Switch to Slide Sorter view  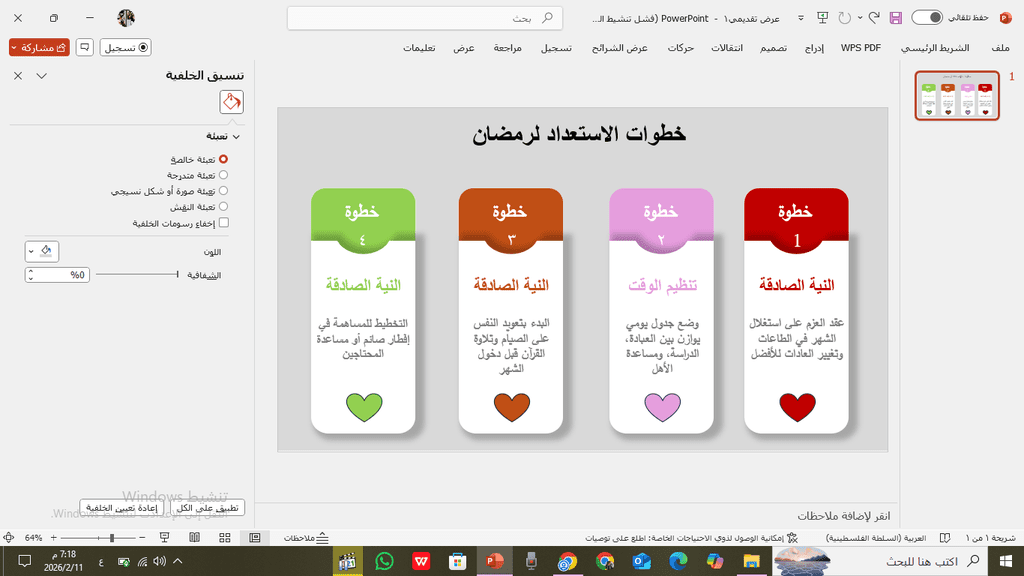pos(225,537)
